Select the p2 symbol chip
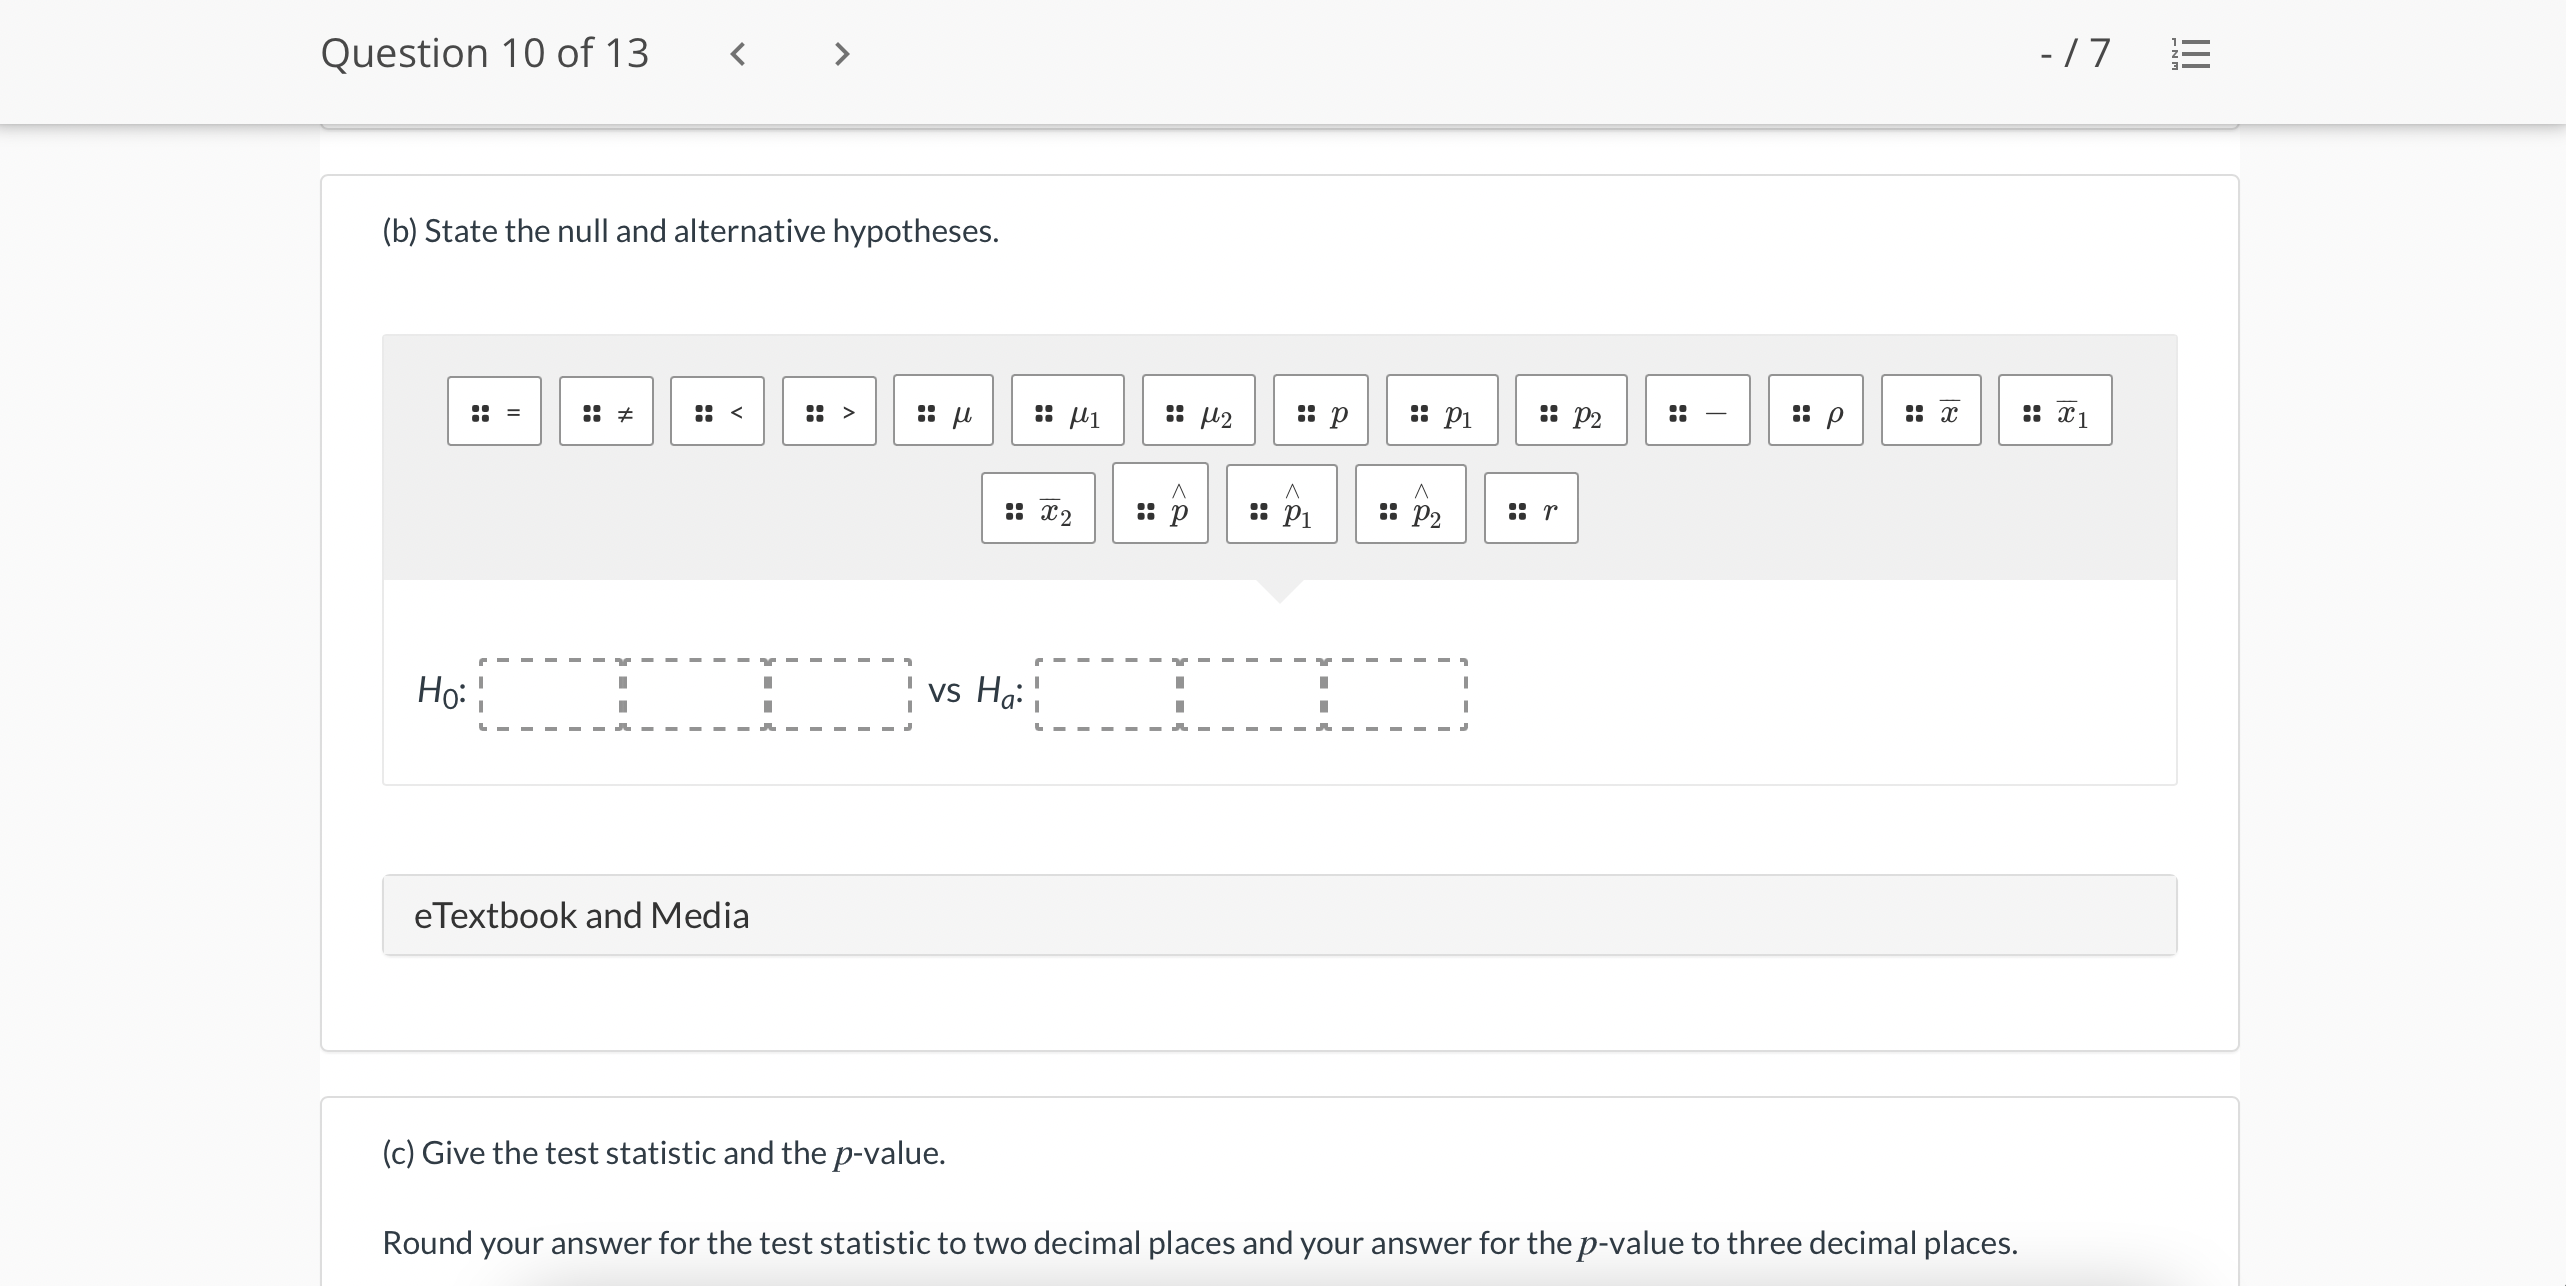The image size is (2566, 1286). coord(1570,410)
